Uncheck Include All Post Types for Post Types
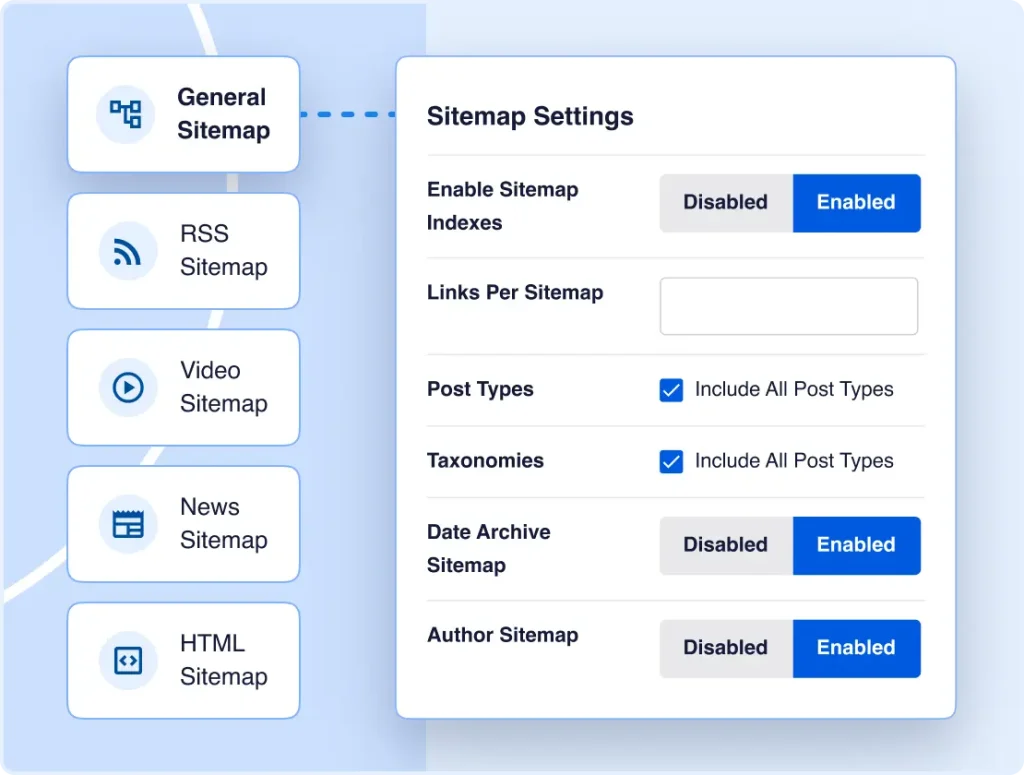 [670, 390]
